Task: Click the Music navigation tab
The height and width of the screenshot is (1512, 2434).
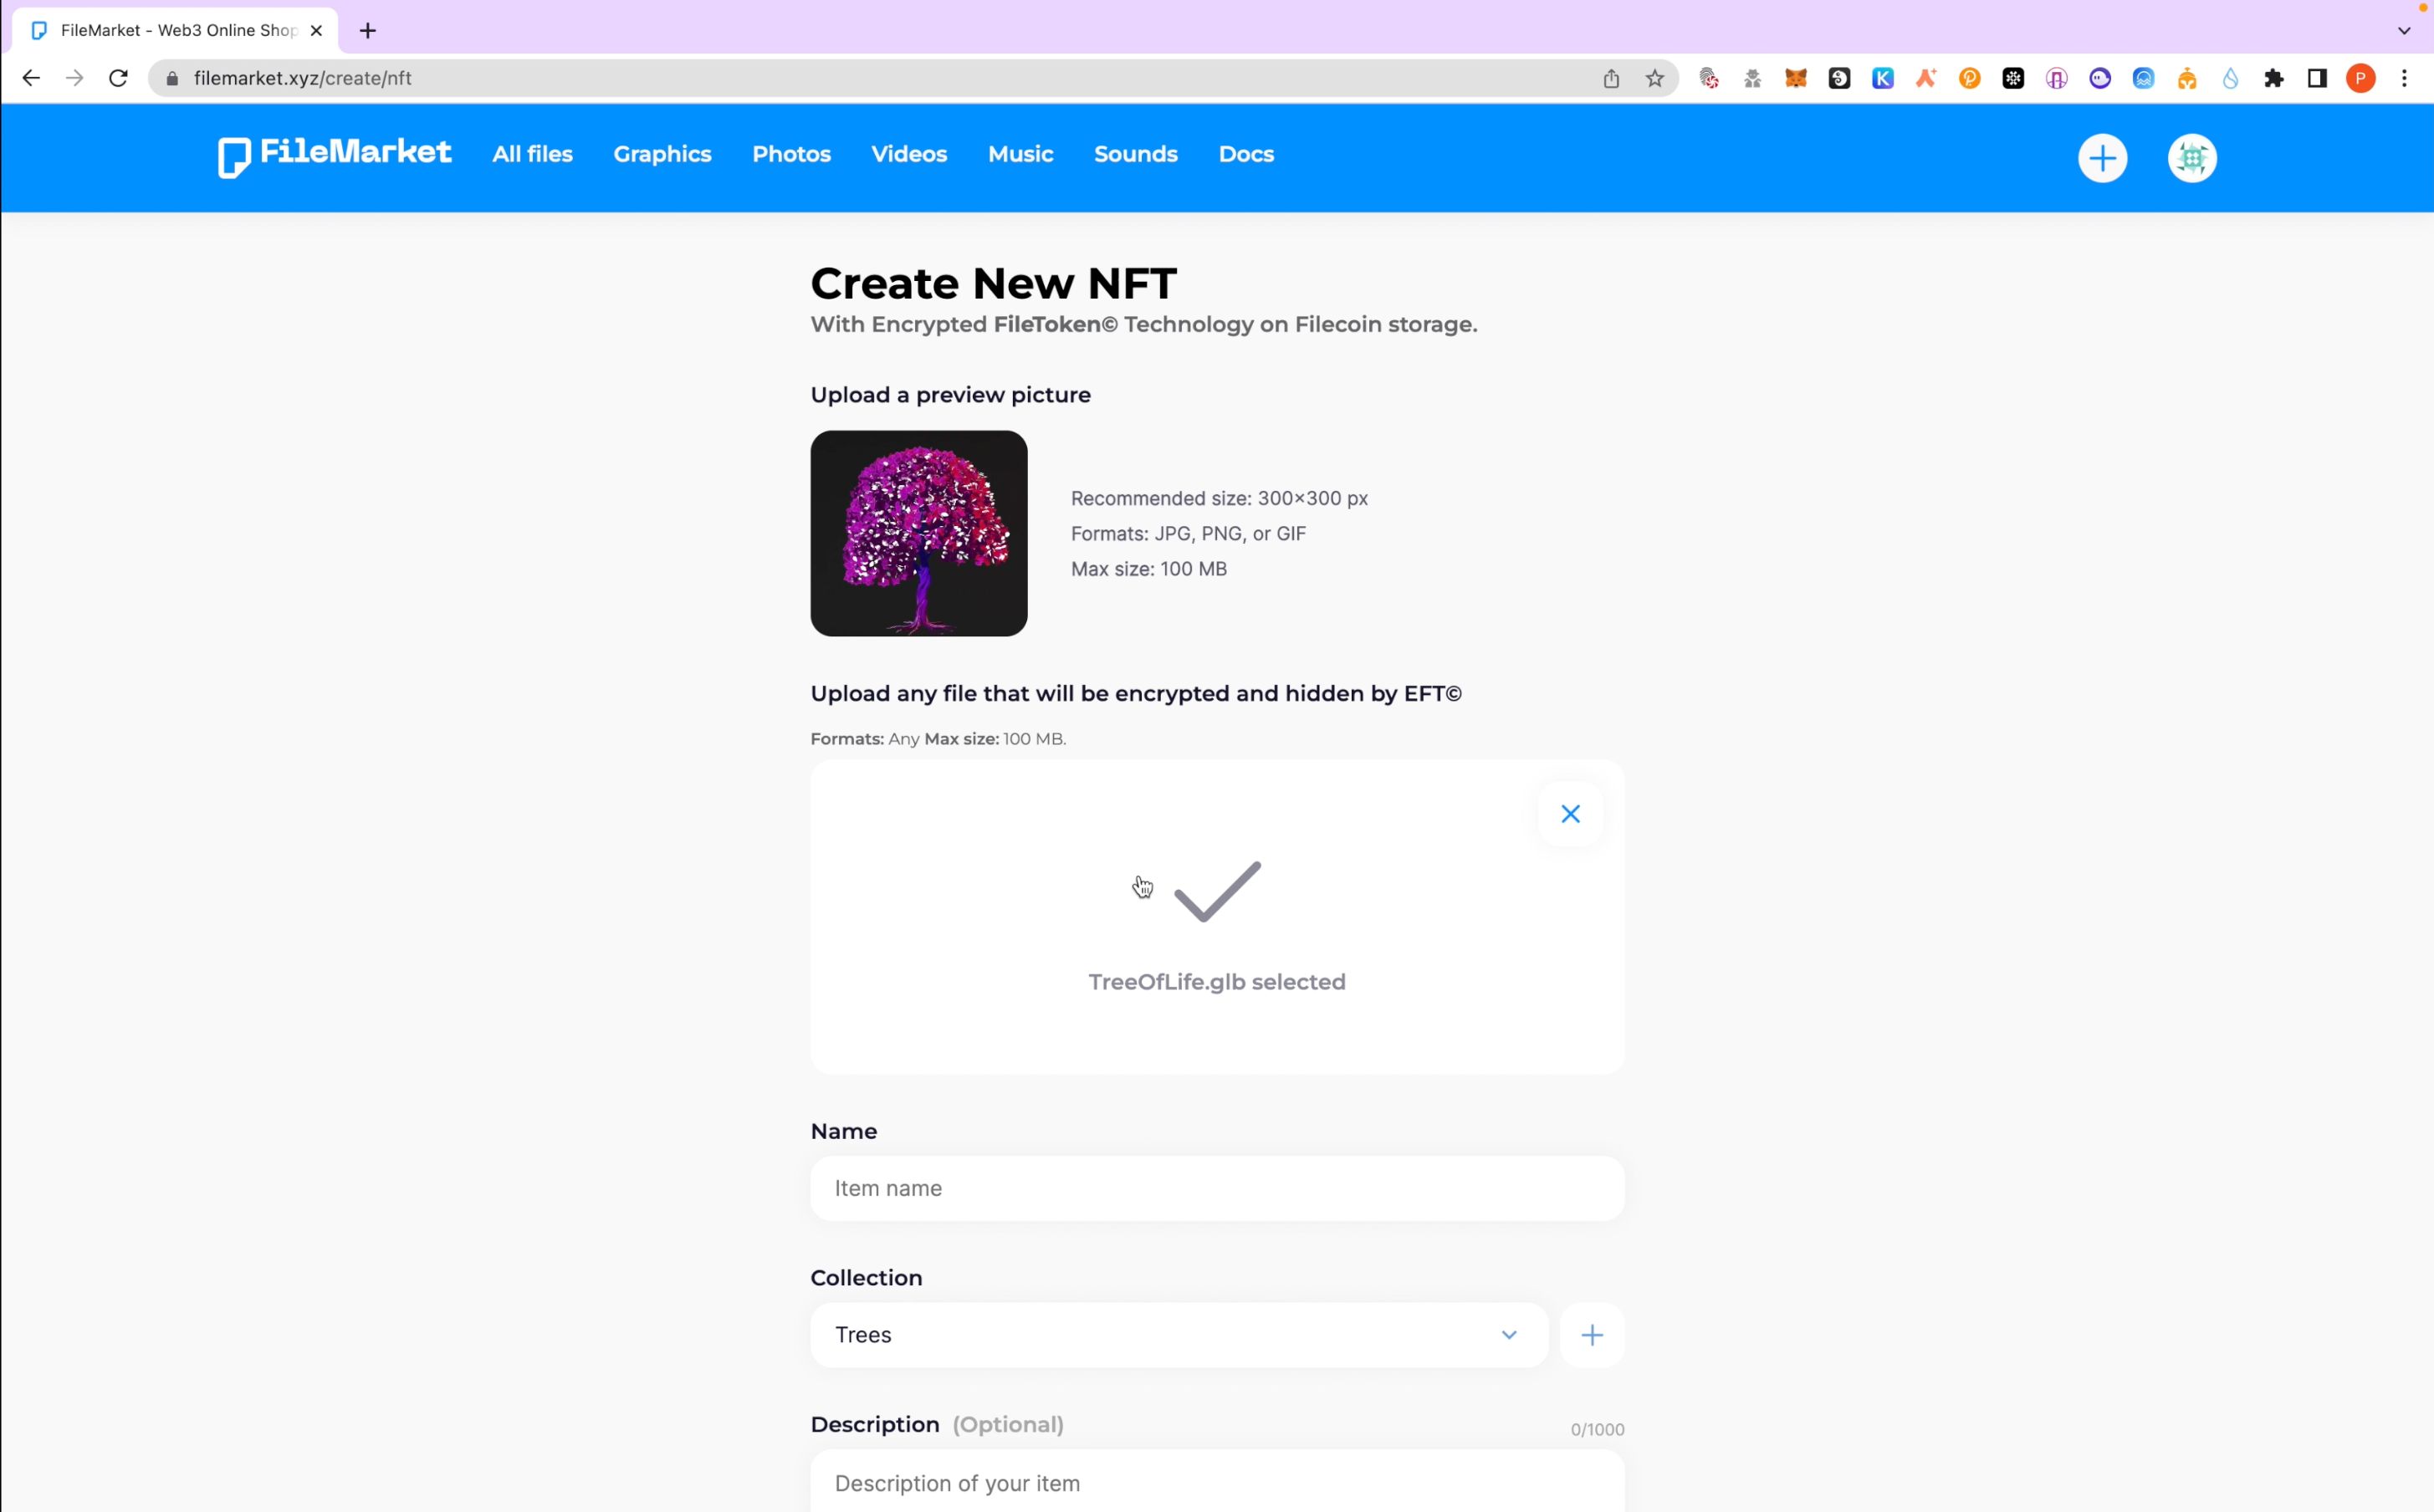Action: tap(1021, 153)
